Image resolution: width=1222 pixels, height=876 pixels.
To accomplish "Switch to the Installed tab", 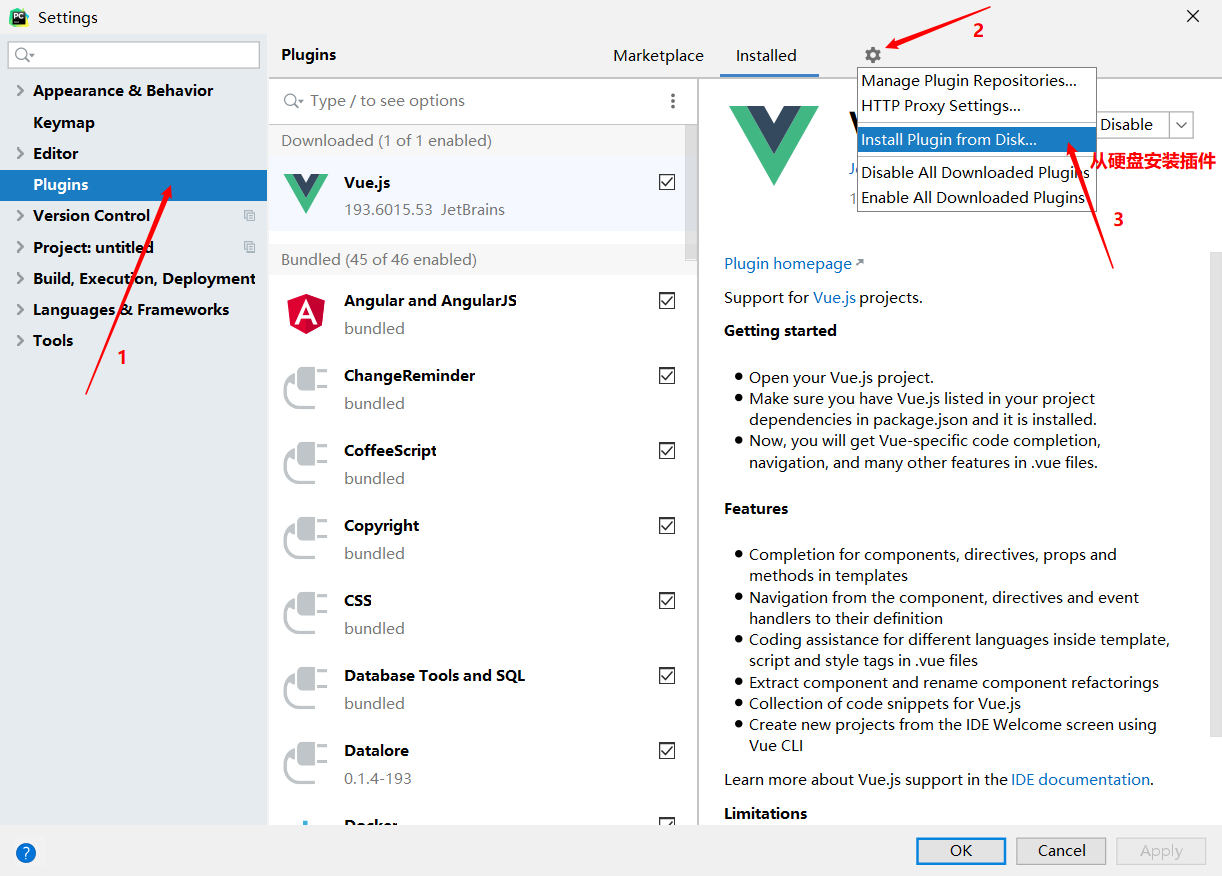I will coord(766,56).
